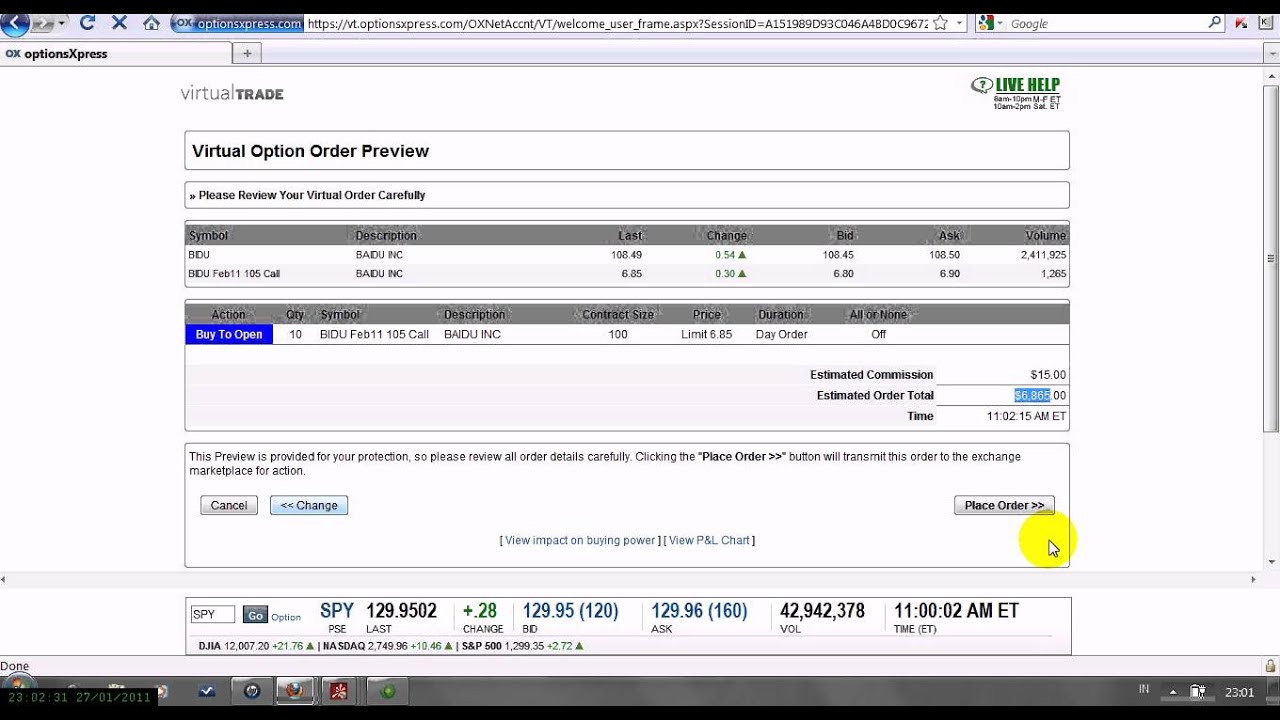Click the DJIA 12,007.20 index readout
This screenshot has width=1280, height=720.
[x=256, y=647]
